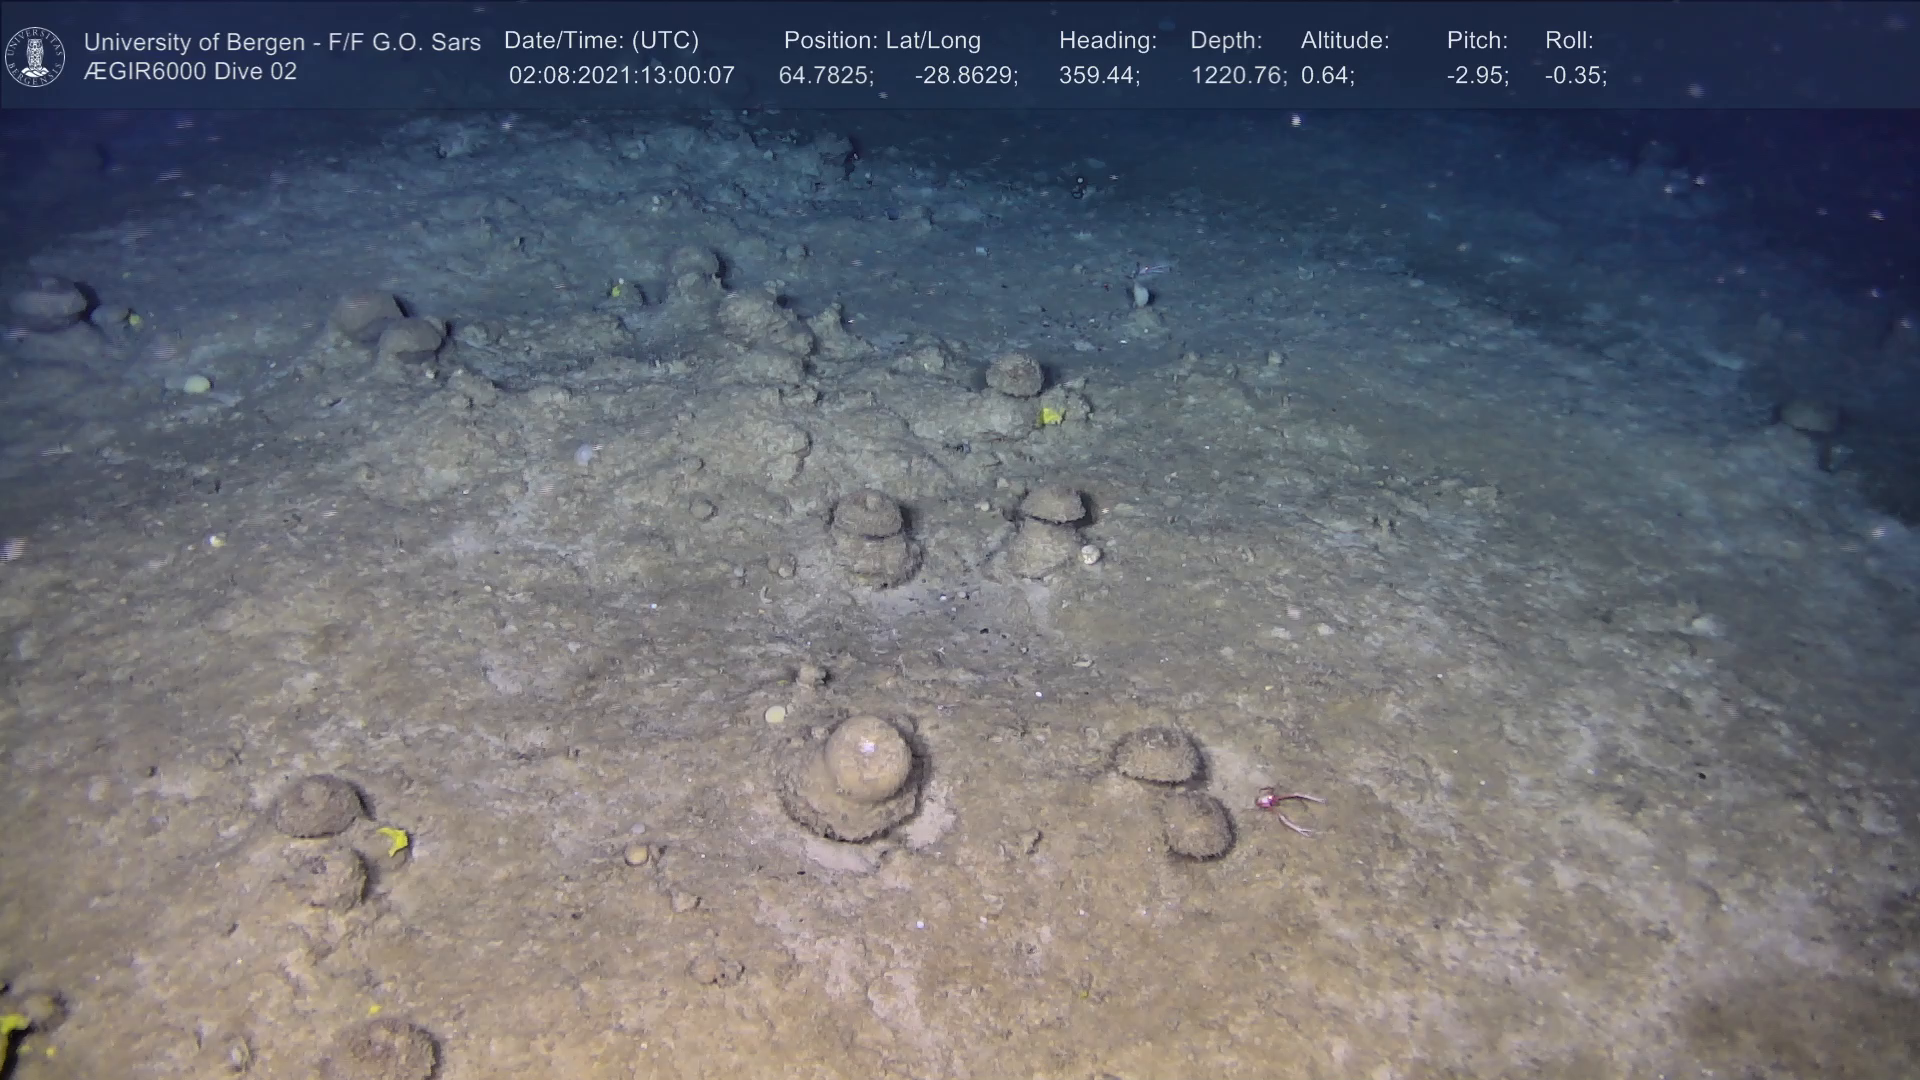Screen dimensions: 1920x1080
Task: Click the Depth reading 1220.76
Action: click(1237, 76)
